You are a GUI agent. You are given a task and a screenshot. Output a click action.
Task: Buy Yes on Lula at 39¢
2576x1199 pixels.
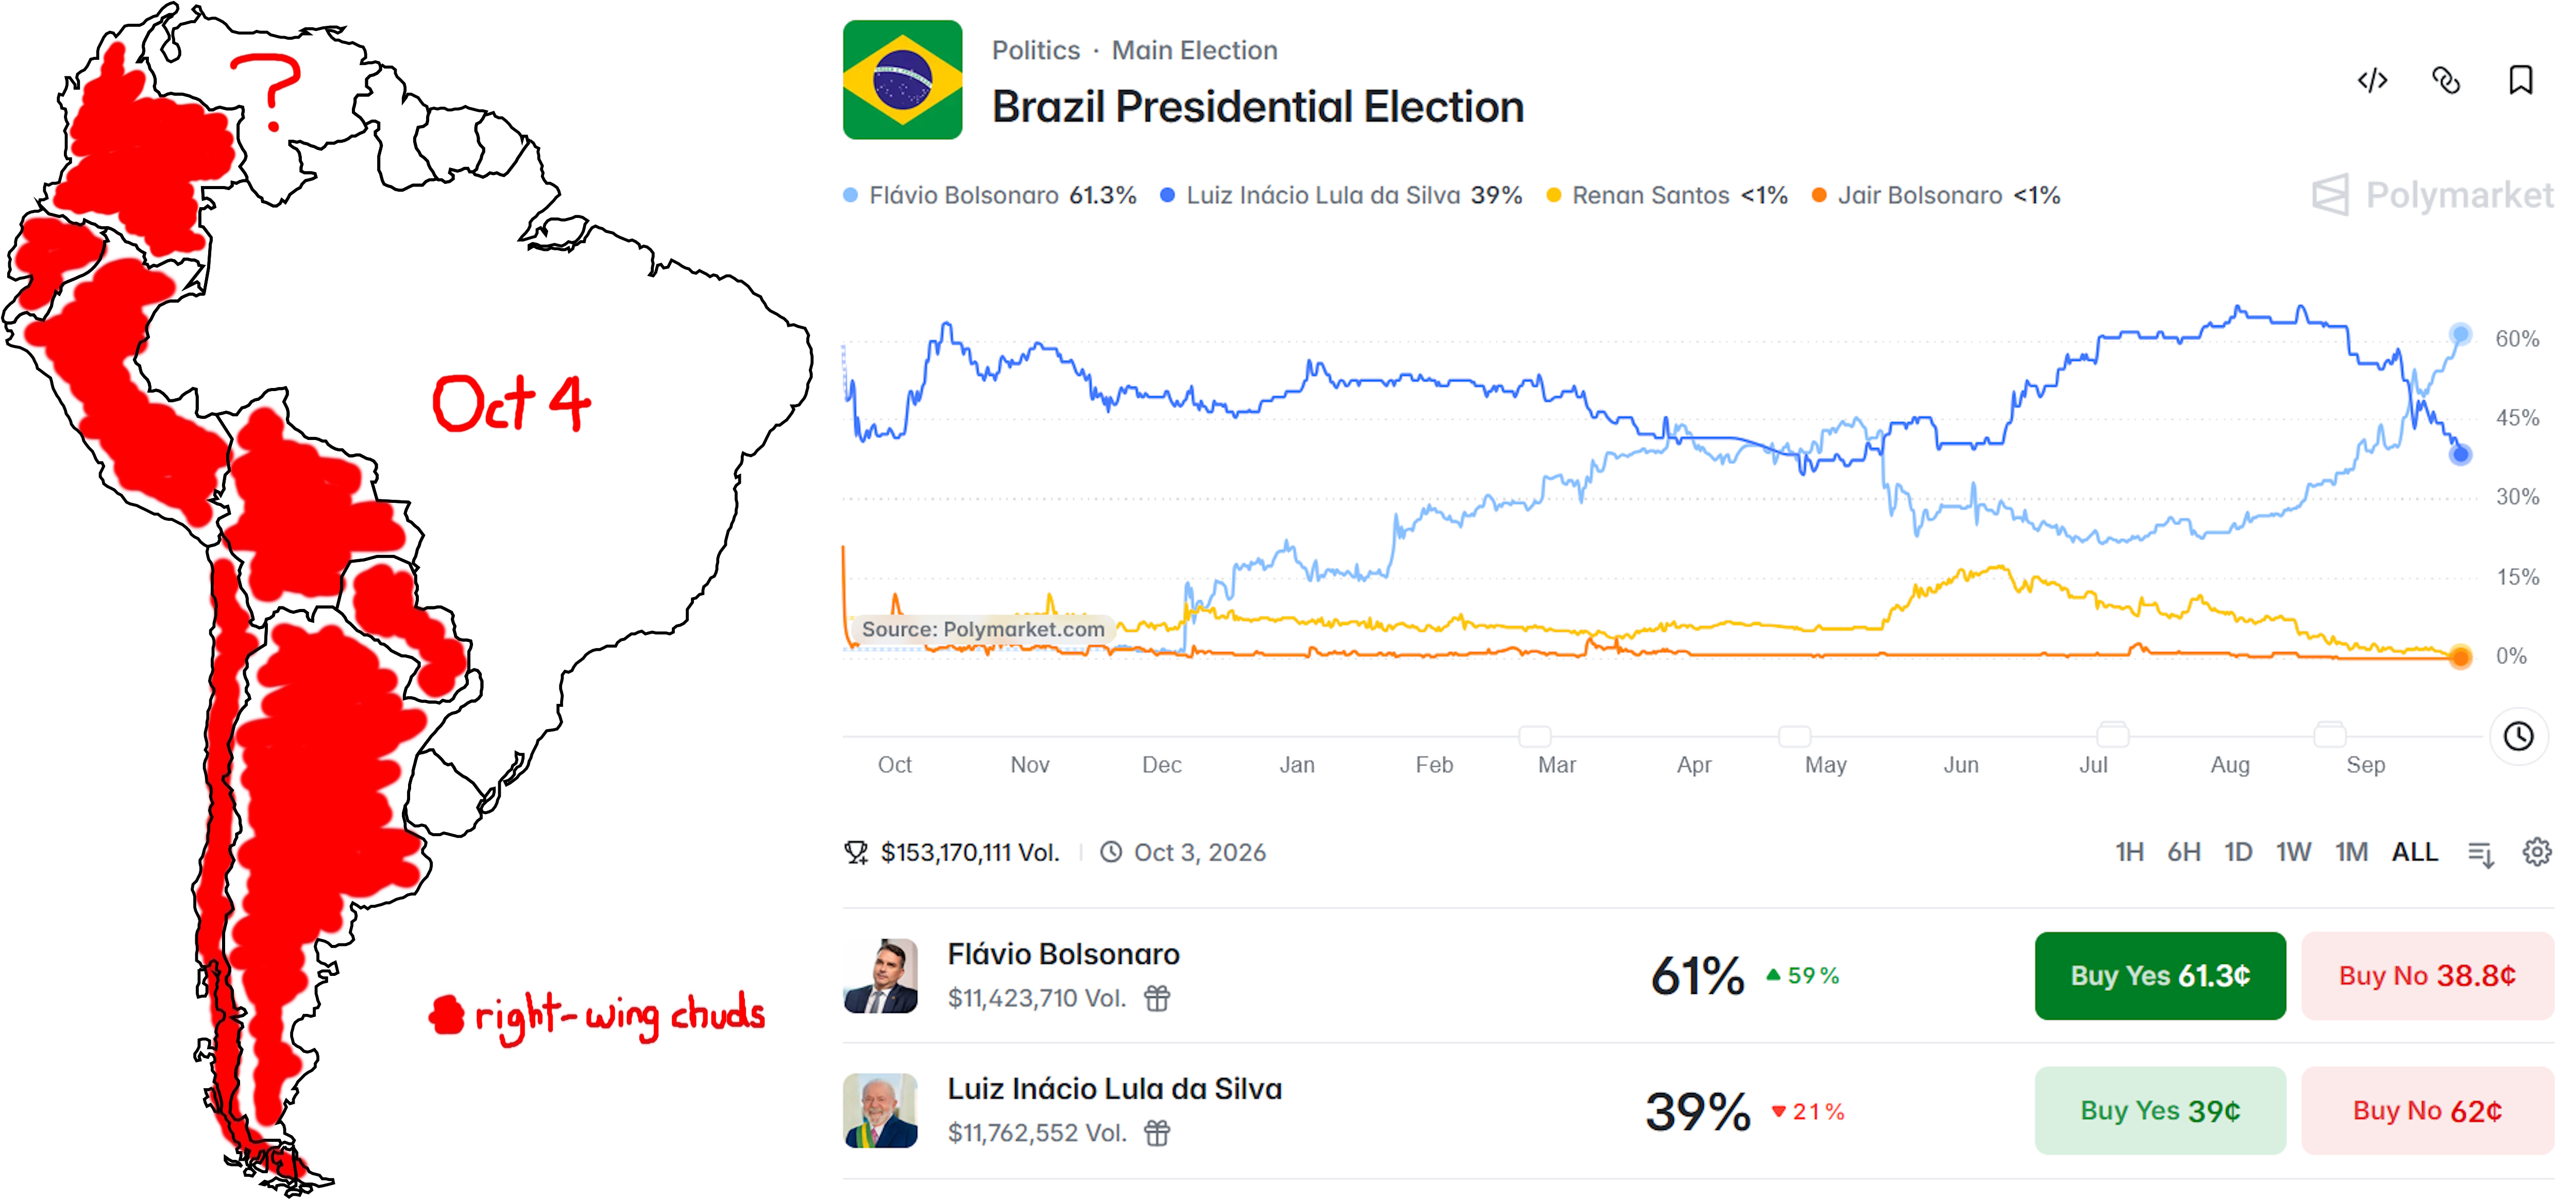tap(2160, 1111)
